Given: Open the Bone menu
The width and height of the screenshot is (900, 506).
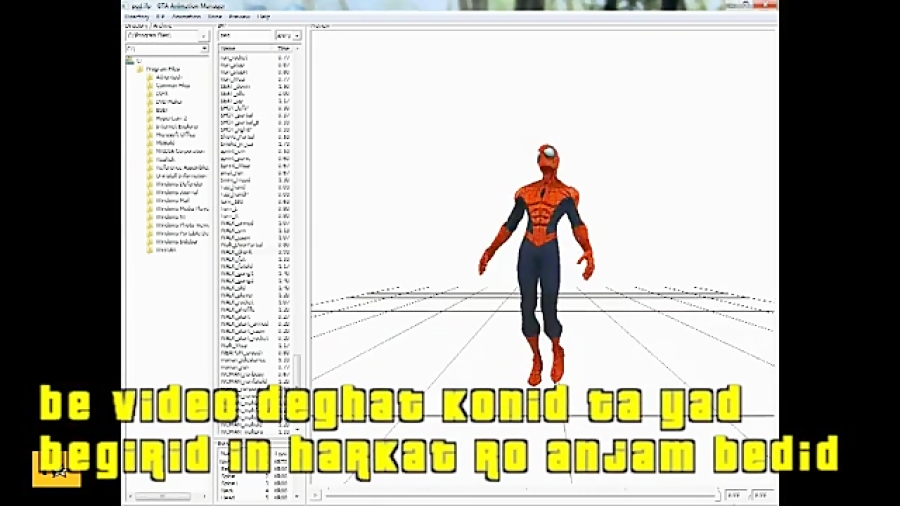Looking at the screenshot, I should tap(216, 17).
